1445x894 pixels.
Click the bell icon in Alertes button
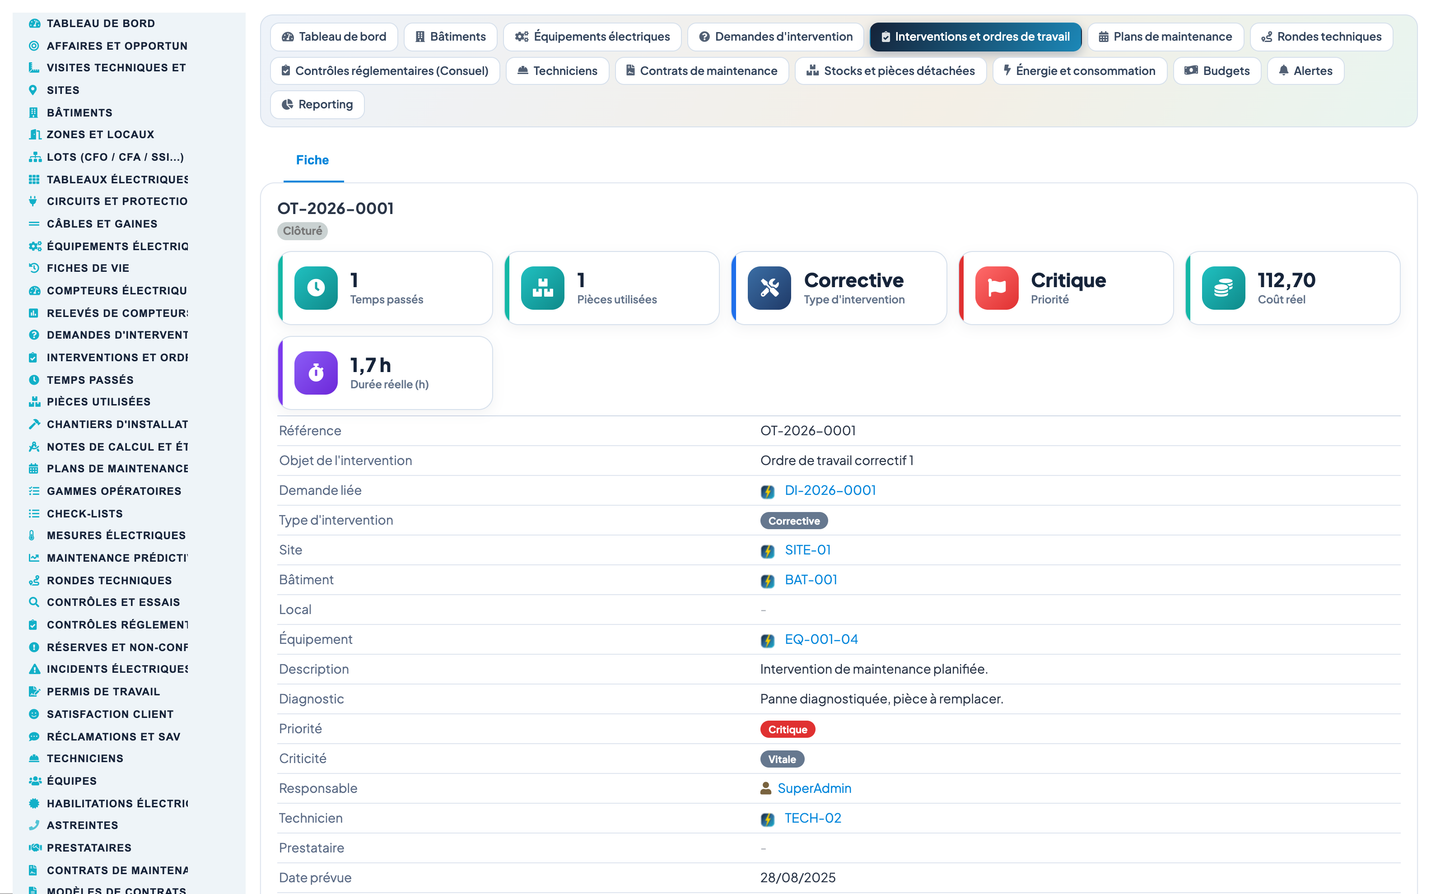click(1284, 71)
